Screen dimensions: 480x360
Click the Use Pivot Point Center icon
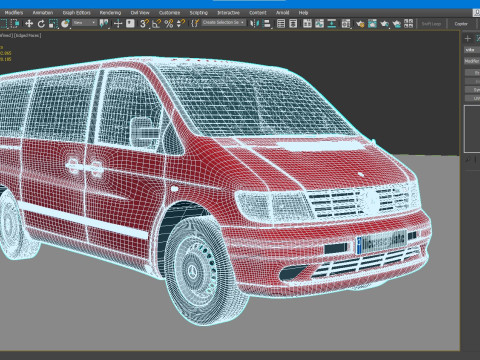coord(104,24)
